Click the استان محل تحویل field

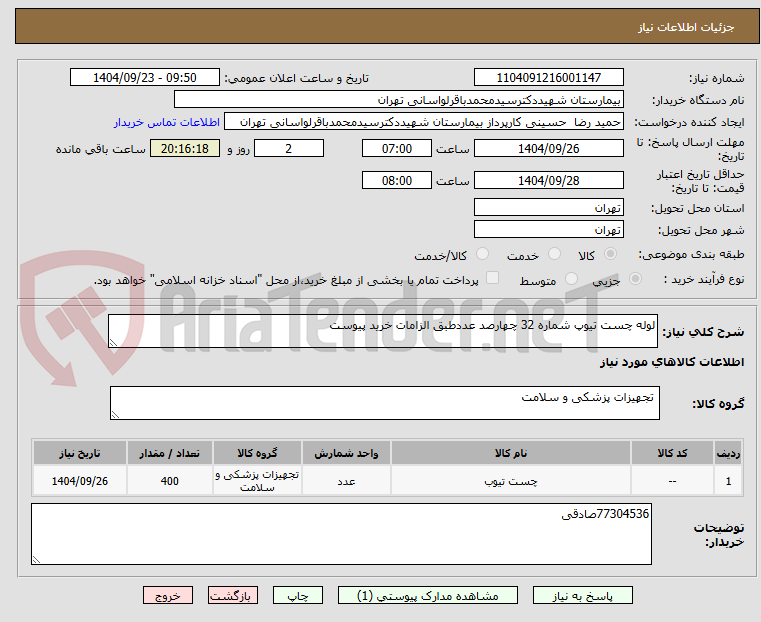[548, 208]
